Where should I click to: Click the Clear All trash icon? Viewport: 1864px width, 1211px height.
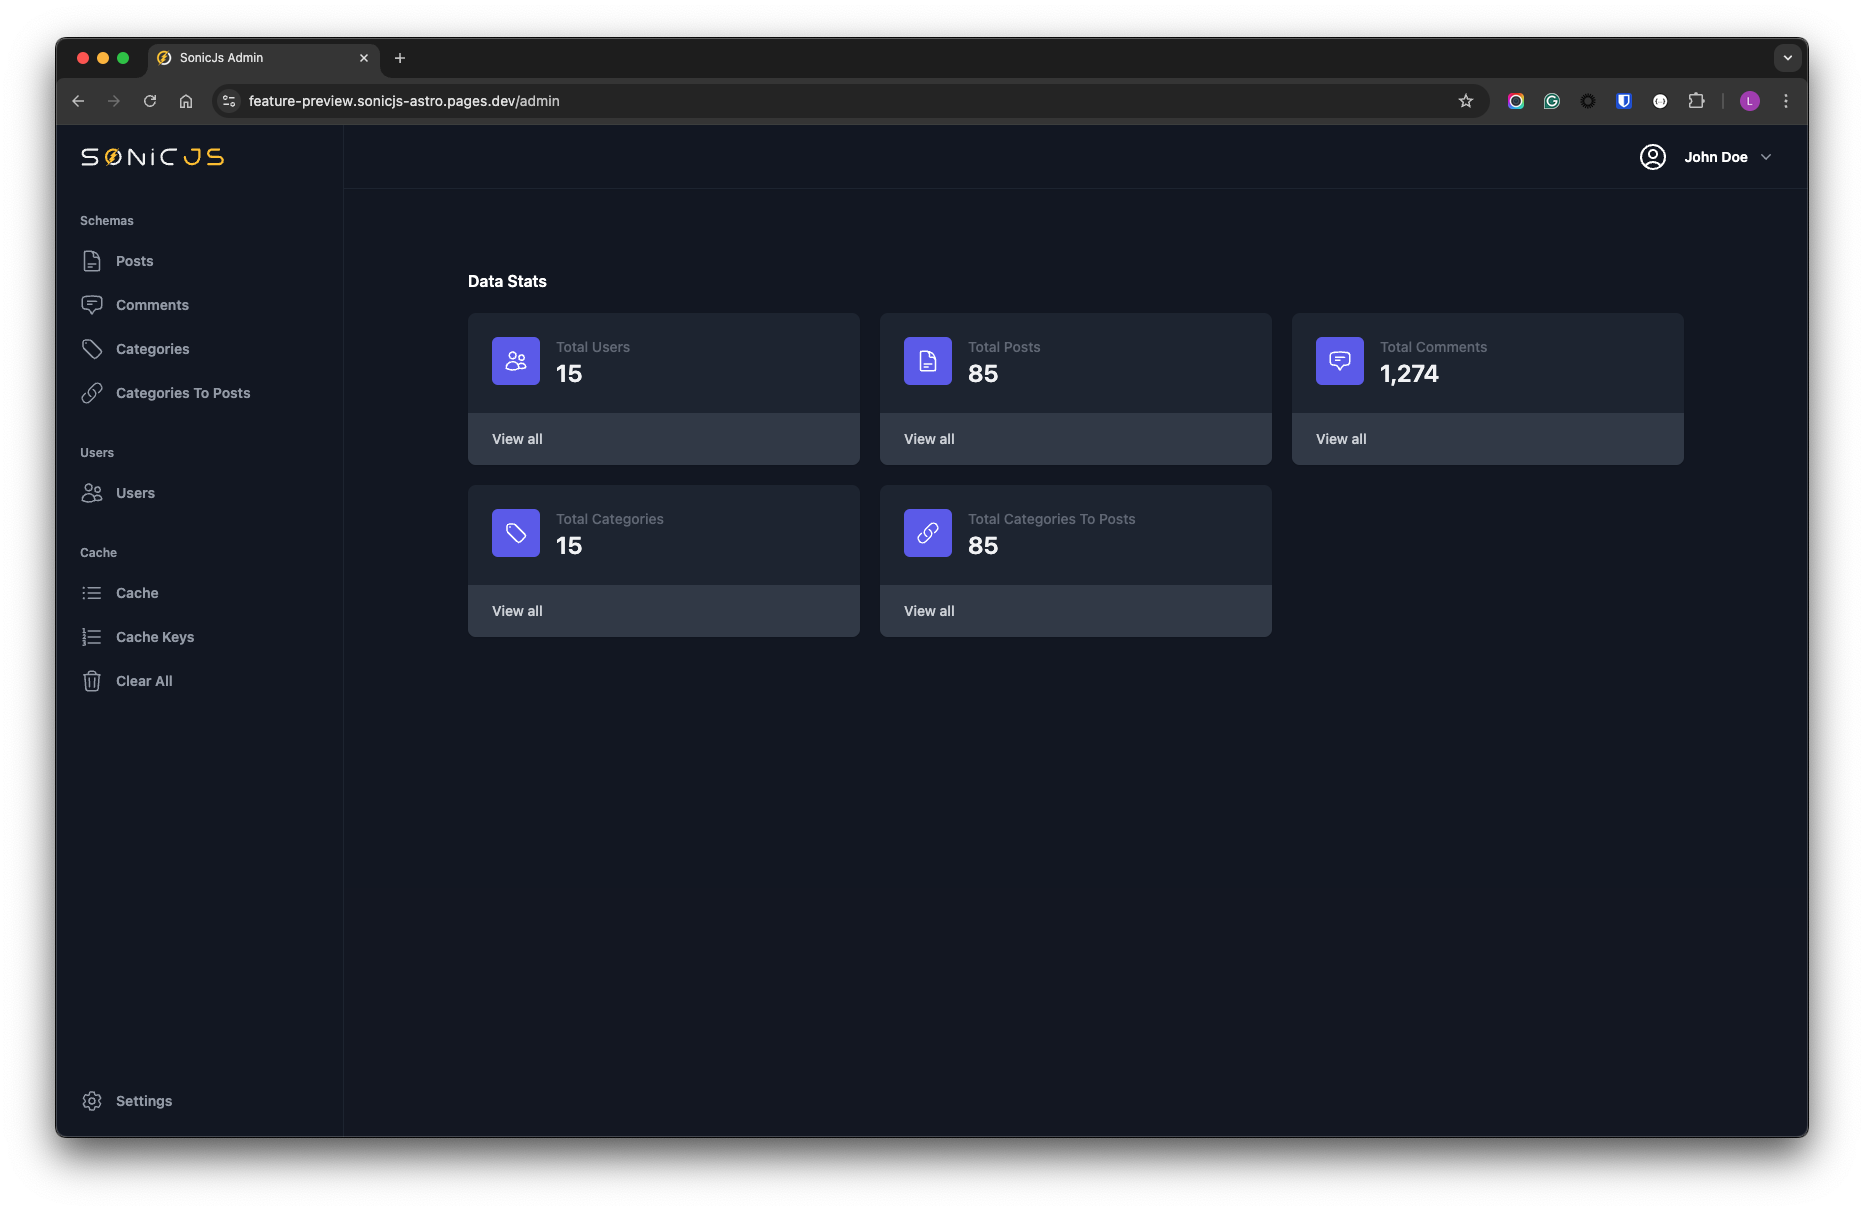(92, 680)
